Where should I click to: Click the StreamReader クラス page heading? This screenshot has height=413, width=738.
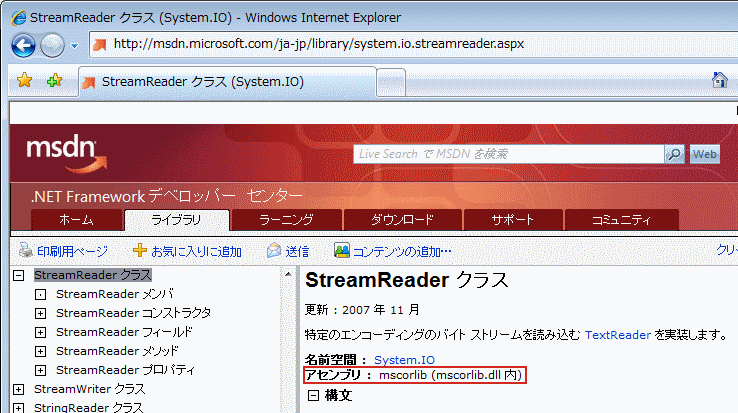coord(407,280)
